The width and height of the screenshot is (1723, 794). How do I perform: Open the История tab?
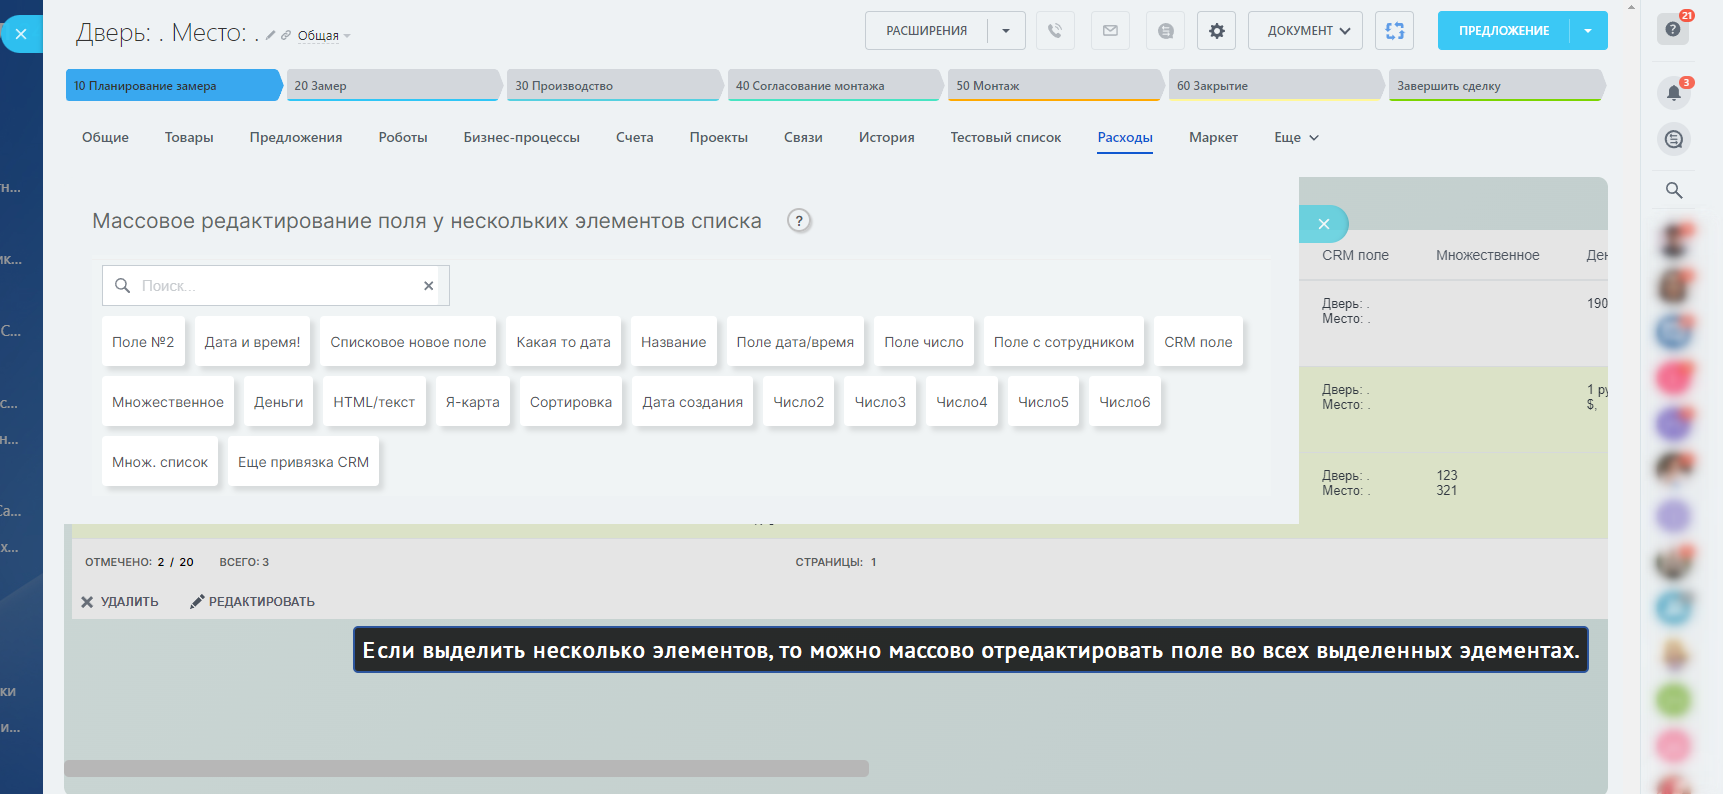click(886, 138)
